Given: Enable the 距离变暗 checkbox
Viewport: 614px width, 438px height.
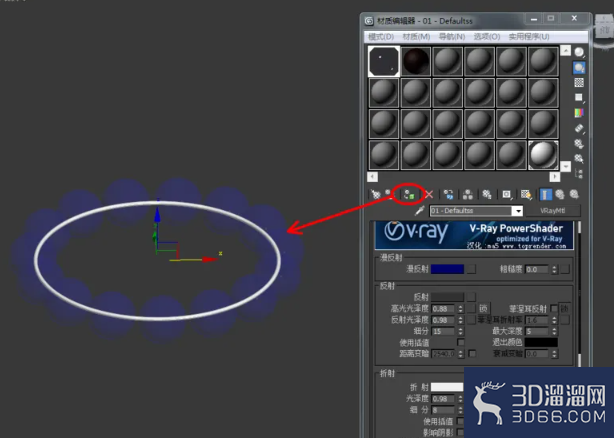Looking at the screenshot, I should coord(472,353).
